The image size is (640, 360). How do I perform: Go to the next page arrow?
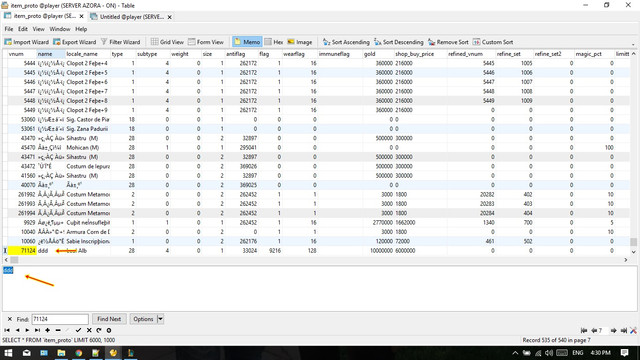click(x=613, y=331)
